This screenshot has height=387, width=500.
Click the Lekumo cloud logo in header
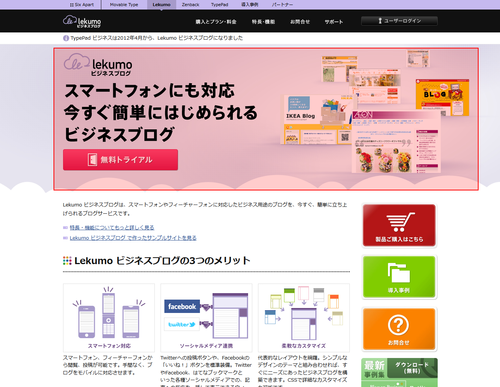click(x=82, y=21)
